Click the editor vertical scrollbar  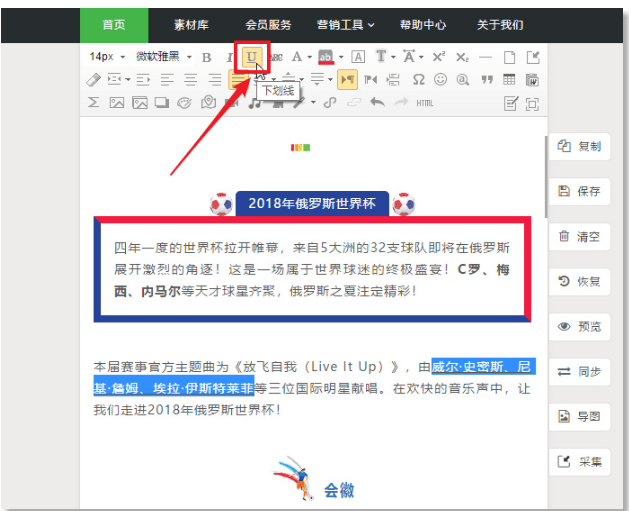pyautogui.click(x=546, y=176)
